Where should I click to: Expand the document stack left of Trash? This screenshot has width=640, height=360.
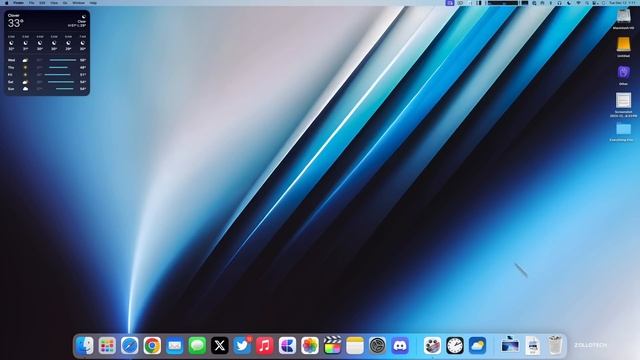tap(533, 346)
